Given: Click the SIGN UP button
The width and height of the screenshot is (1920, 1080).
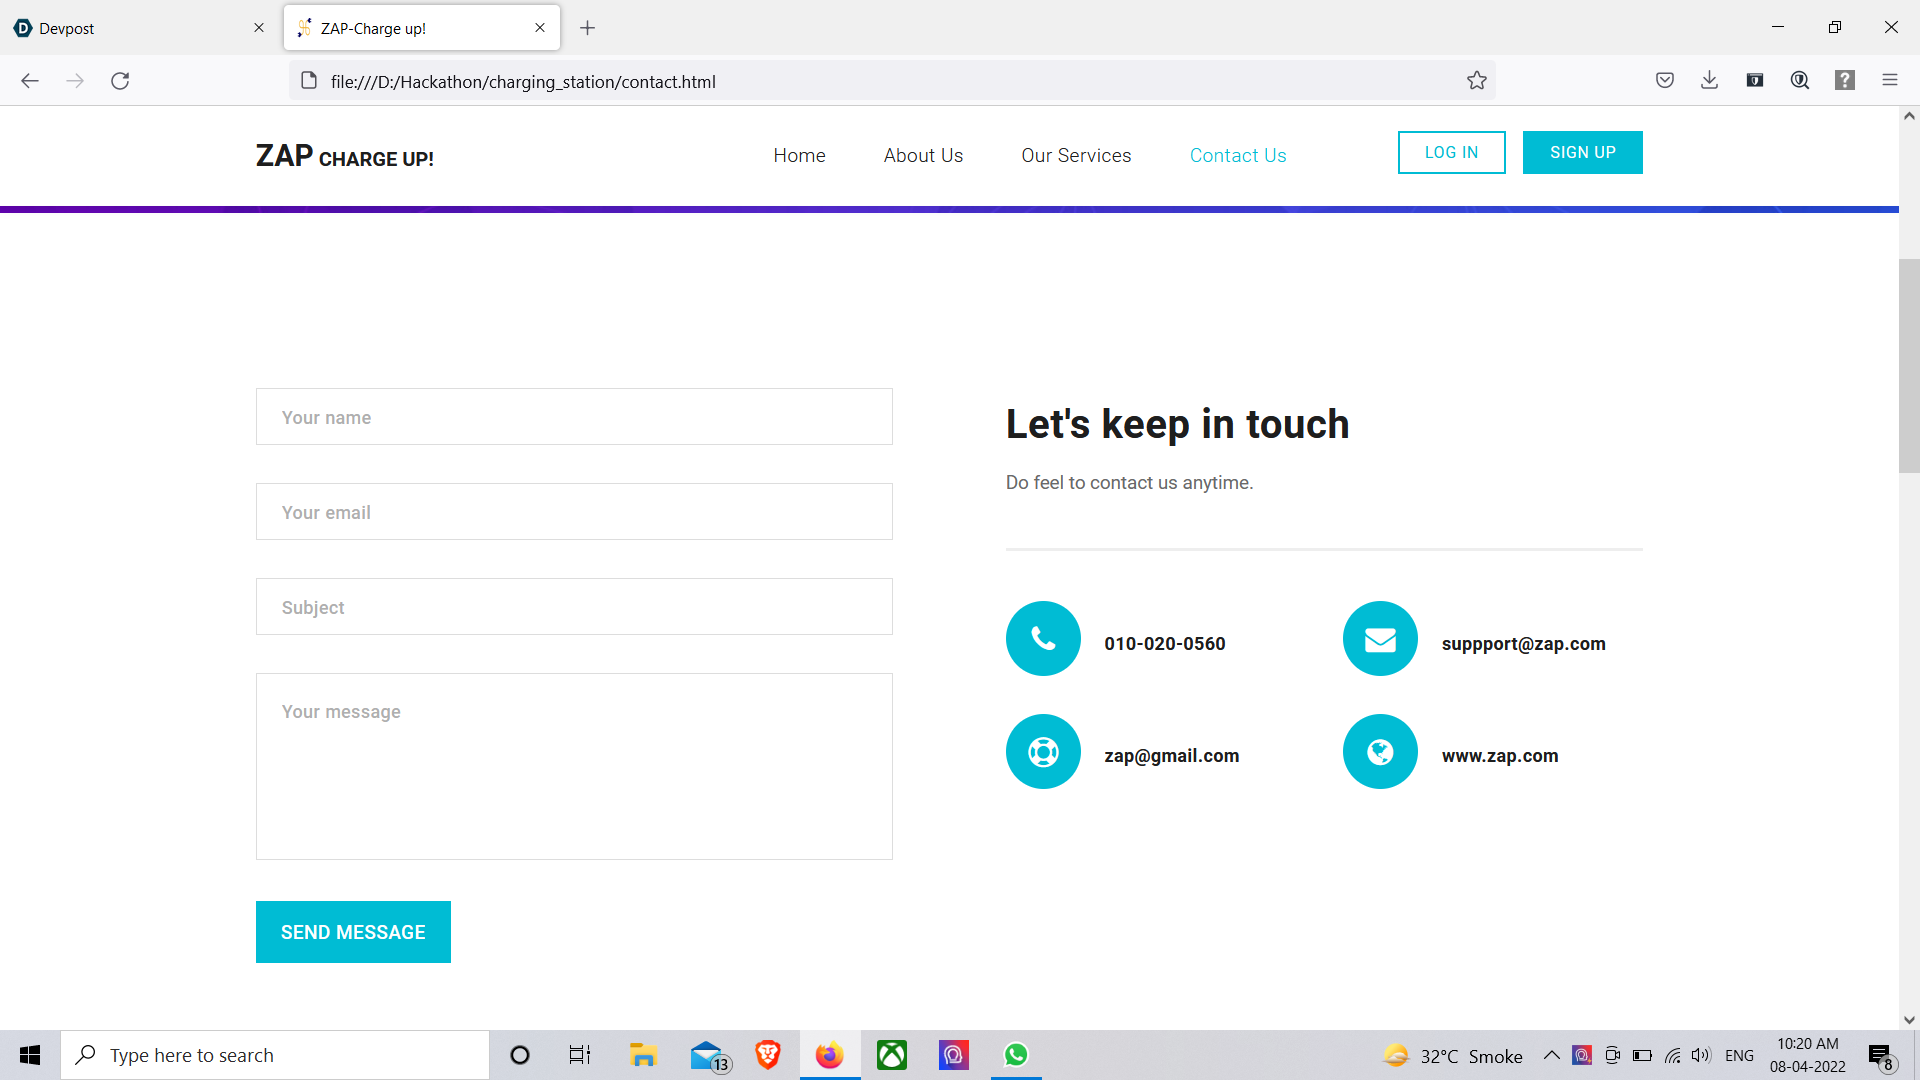Looking at the screenshot, I should (x=1582, y=153).
